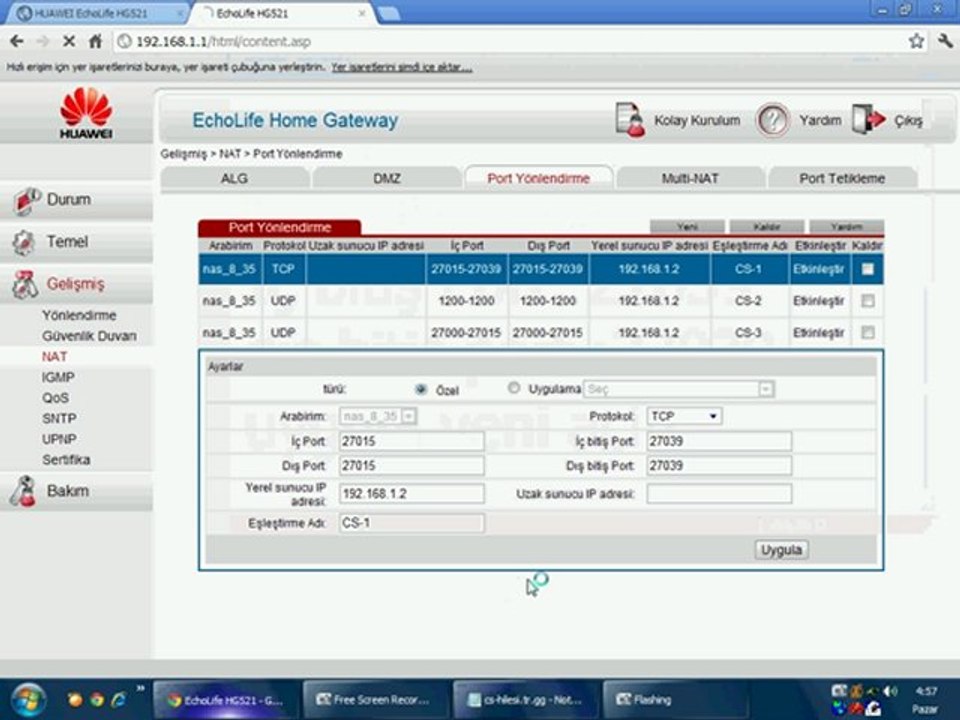The image size is (960, 720).
Task: Open Güvenlik Duvarı in sidebar menu
Action: (x=89, y=336)
